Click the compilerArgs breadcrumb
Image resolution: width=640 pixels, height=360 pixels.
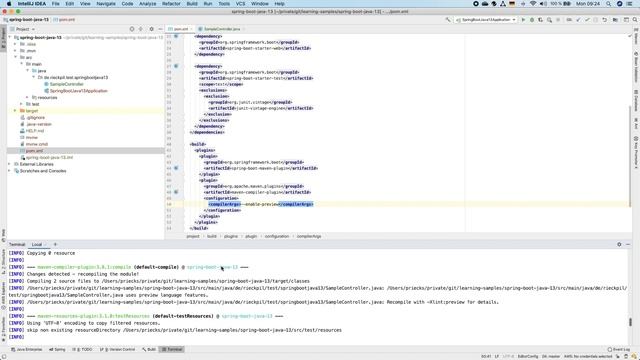click(x=309, y=236)
